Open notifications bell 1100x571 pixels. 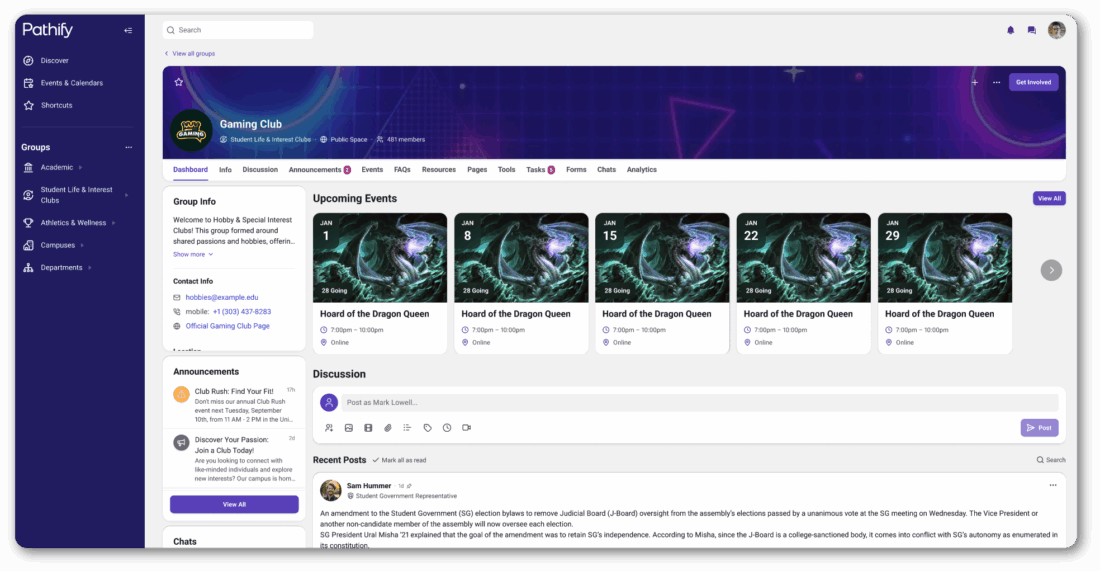[1010, 31]
